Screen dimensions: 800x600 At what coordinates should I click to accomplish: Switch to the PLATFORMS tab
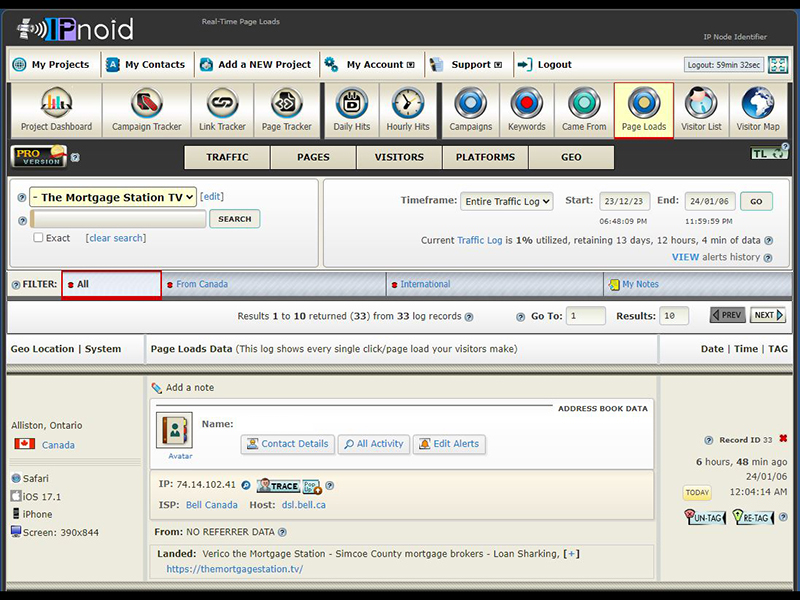(x=485, y=157)
